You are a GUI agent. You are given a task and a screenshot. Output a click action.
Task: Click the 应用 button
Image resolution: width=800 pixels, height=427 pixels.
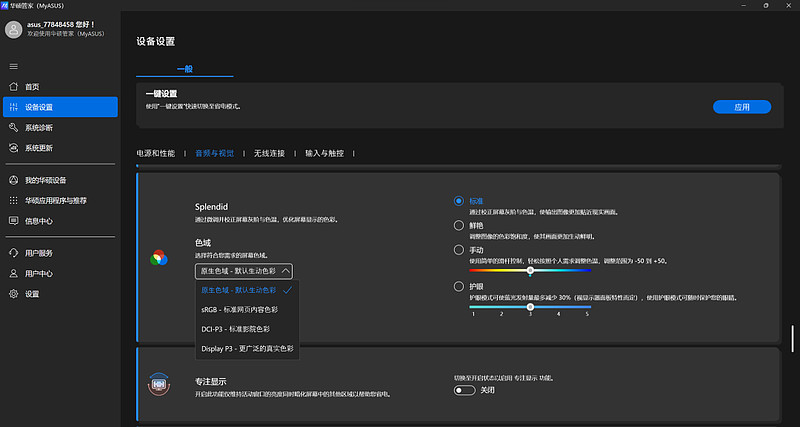[742, 107]
